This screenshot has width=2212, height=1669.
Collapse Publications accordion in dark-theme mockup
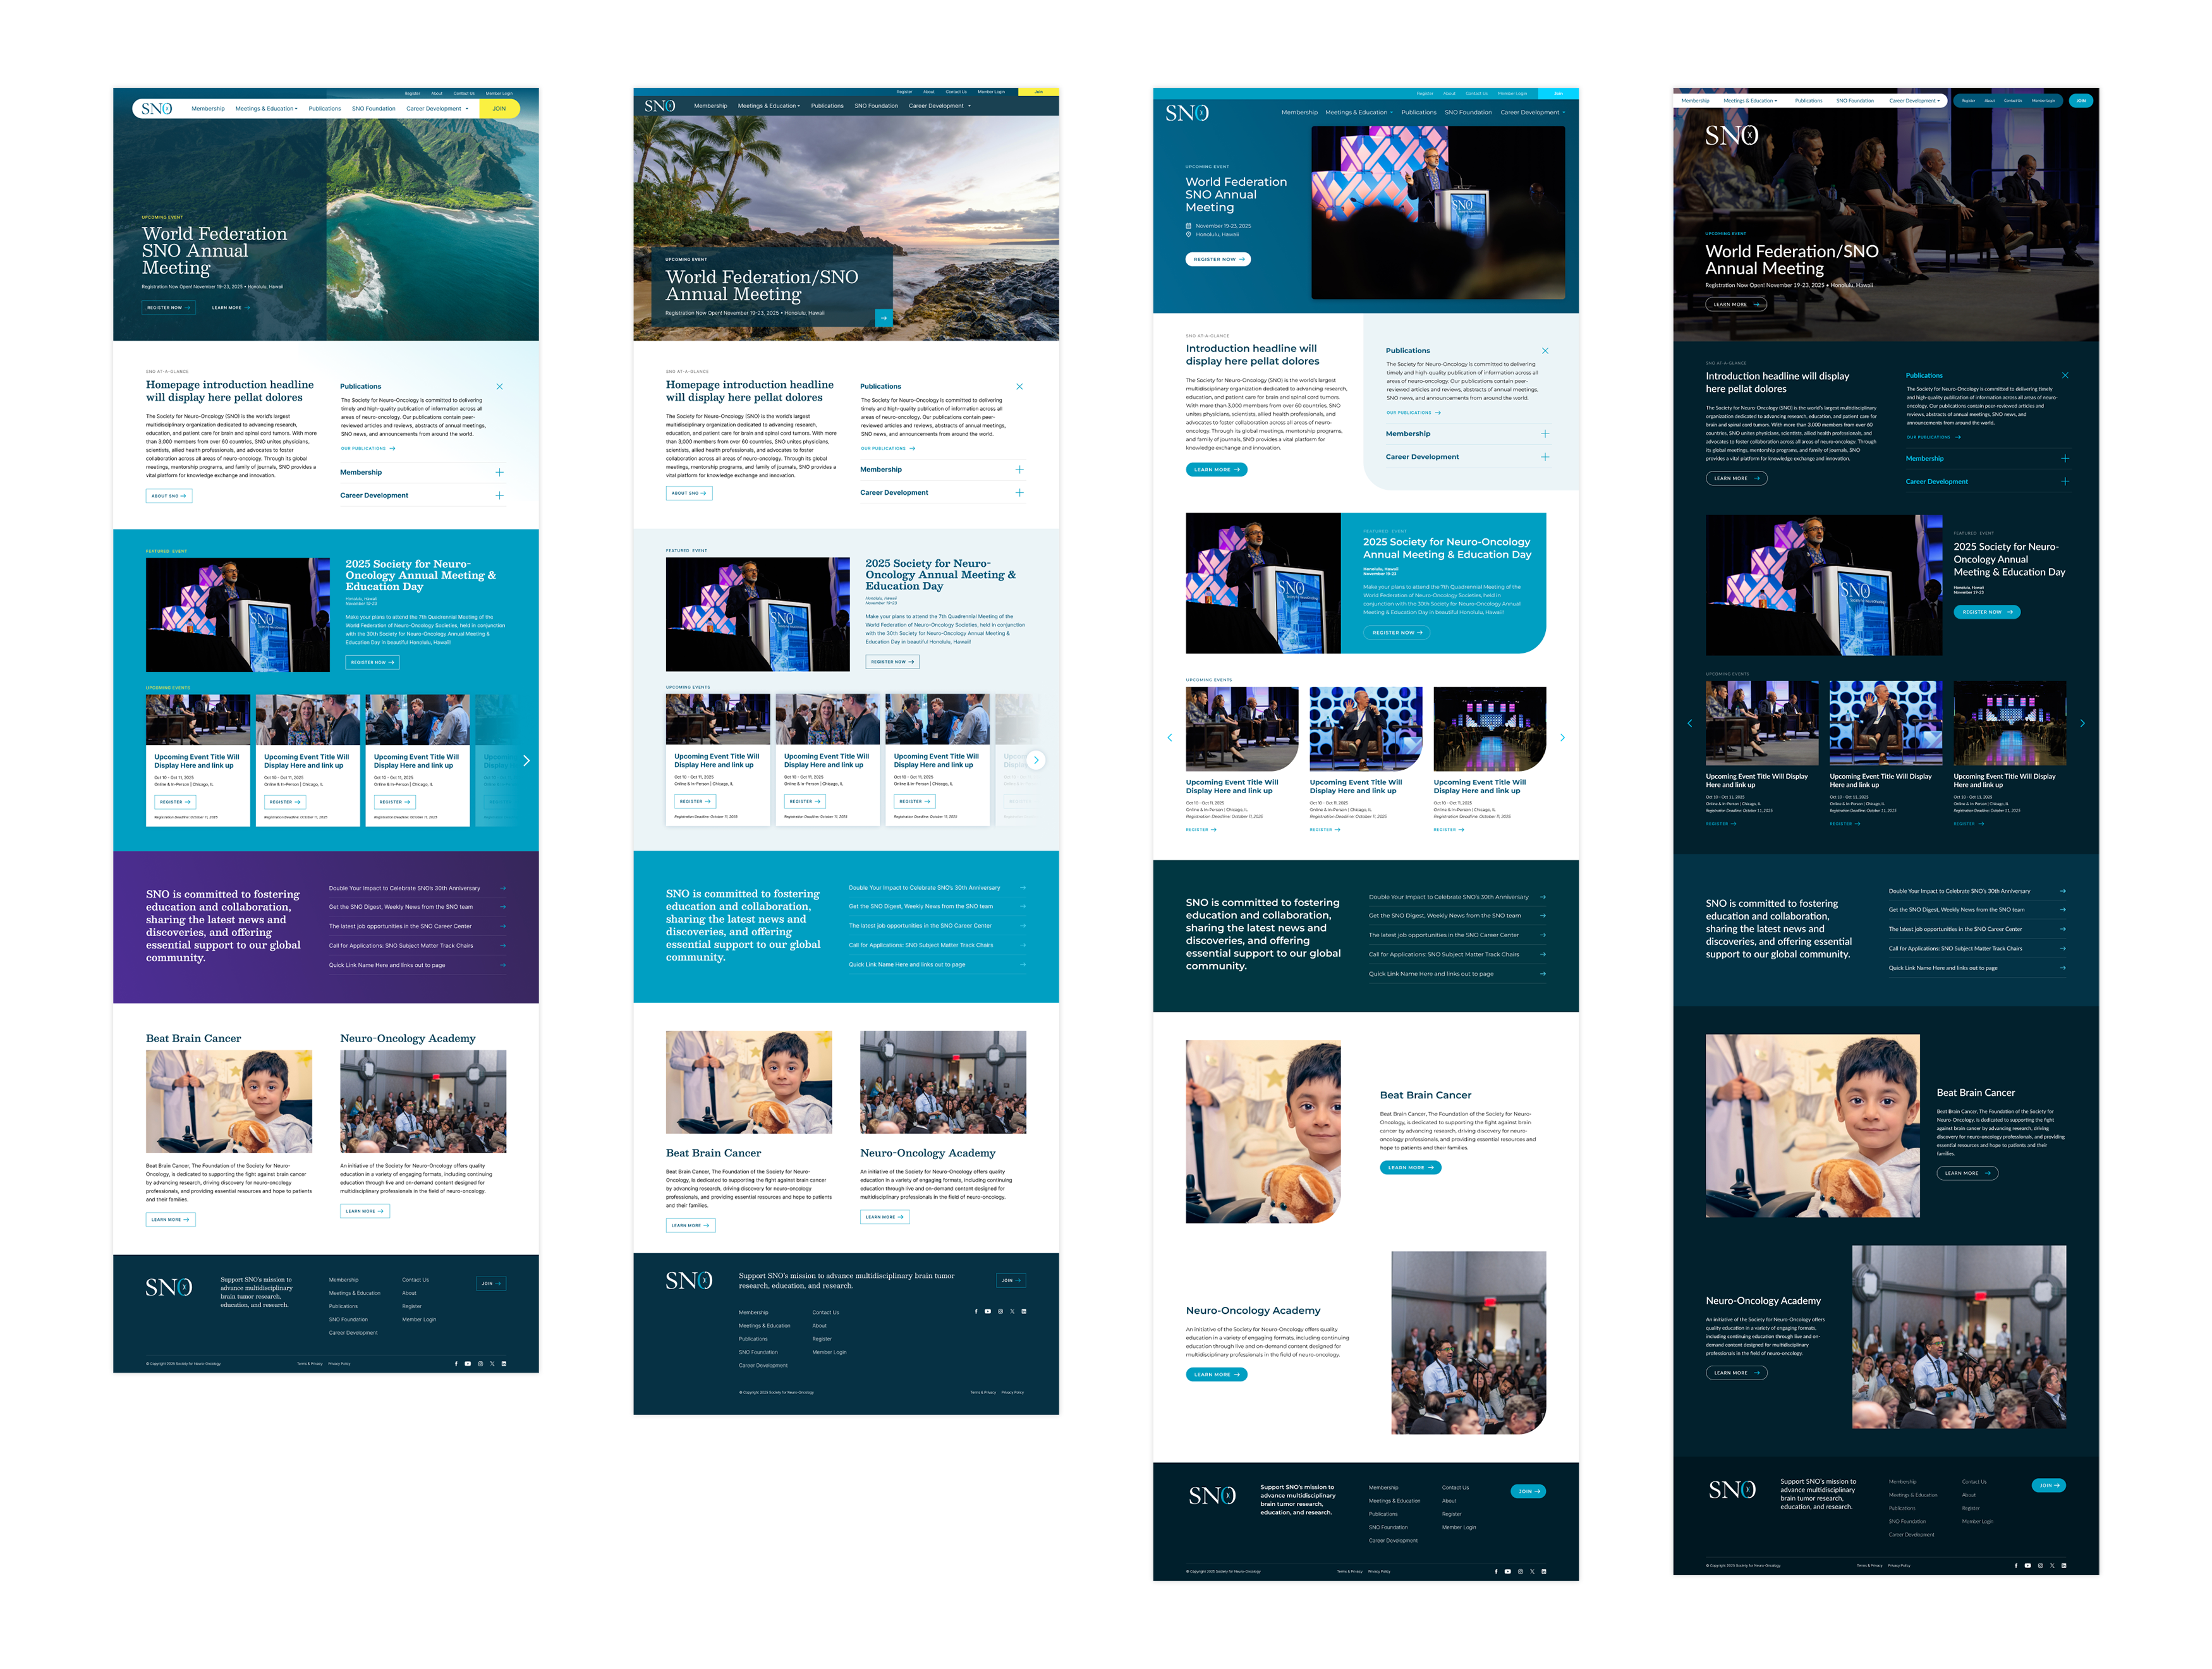[x=2065, y=376]
